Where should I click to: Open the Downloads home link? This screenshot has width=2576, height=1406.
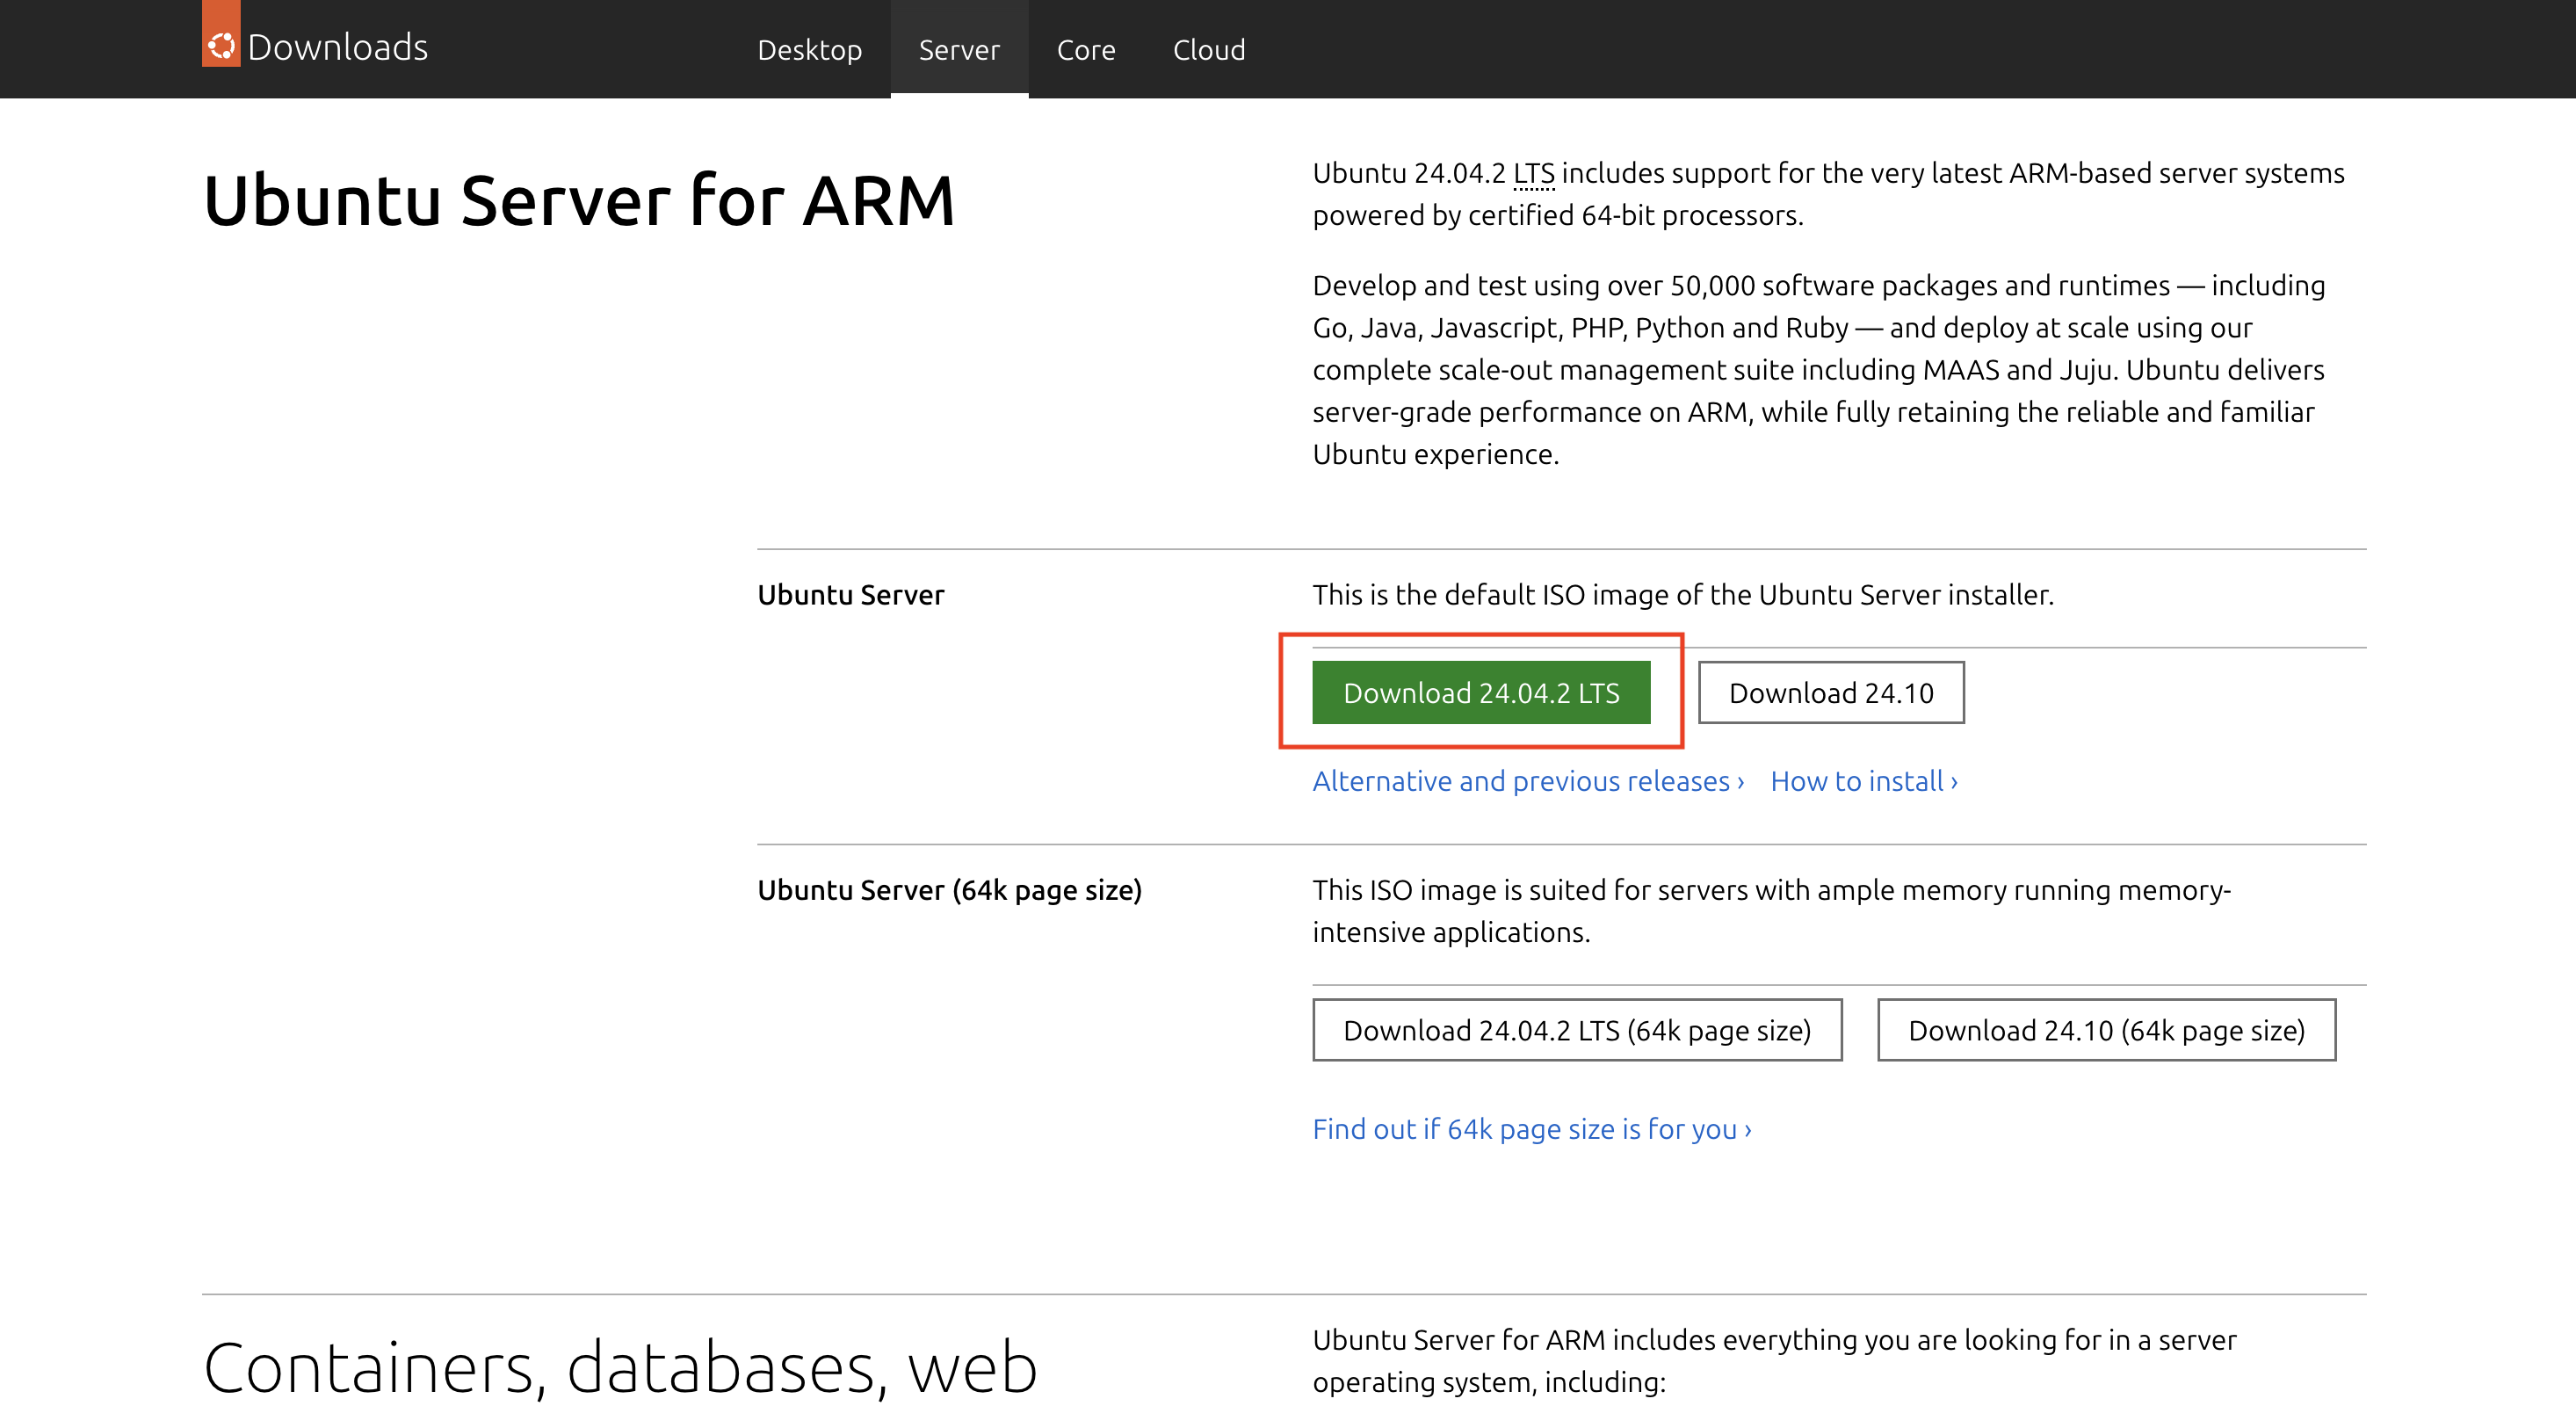(x=337, y=47)
